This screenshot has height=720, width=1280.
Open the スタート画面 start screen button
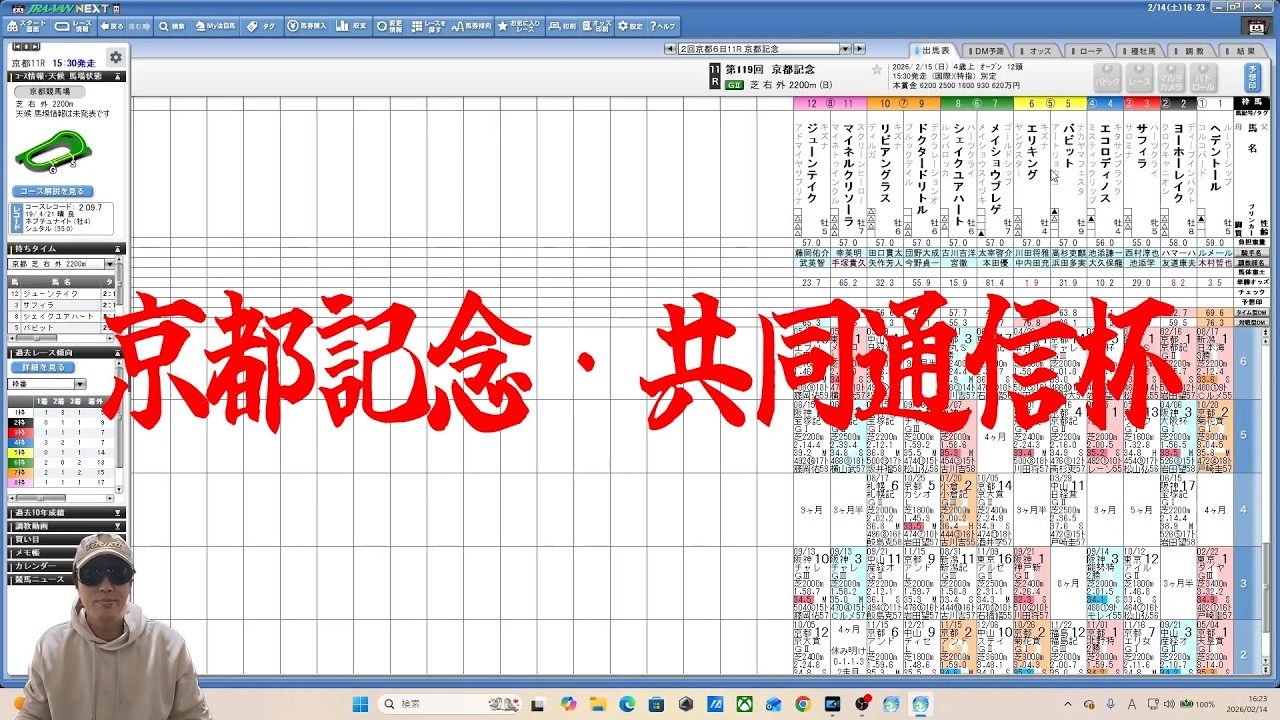[x=28, y=26]
